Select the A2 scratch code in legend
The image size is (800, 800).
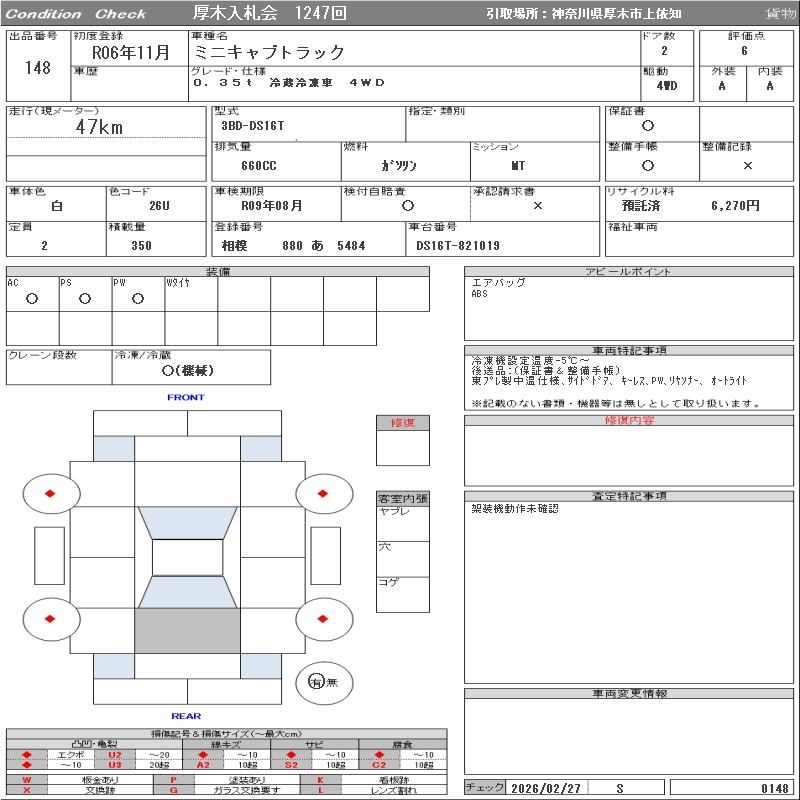coord(203,765)
